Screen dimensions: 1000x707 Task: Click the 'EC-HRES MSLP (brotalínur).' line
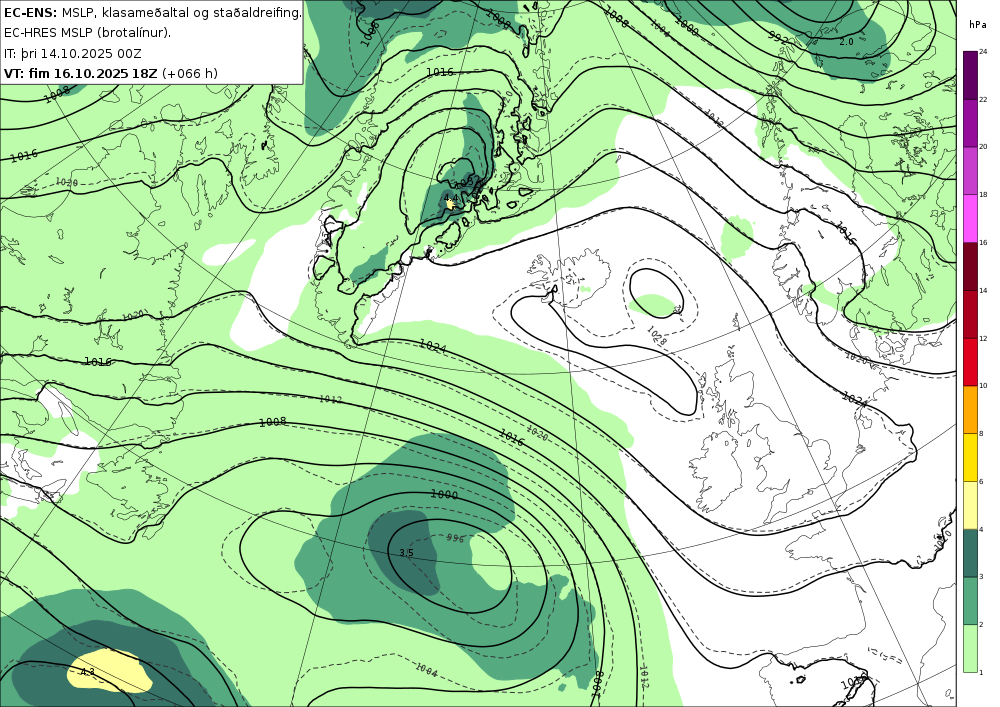click(87, 33)
